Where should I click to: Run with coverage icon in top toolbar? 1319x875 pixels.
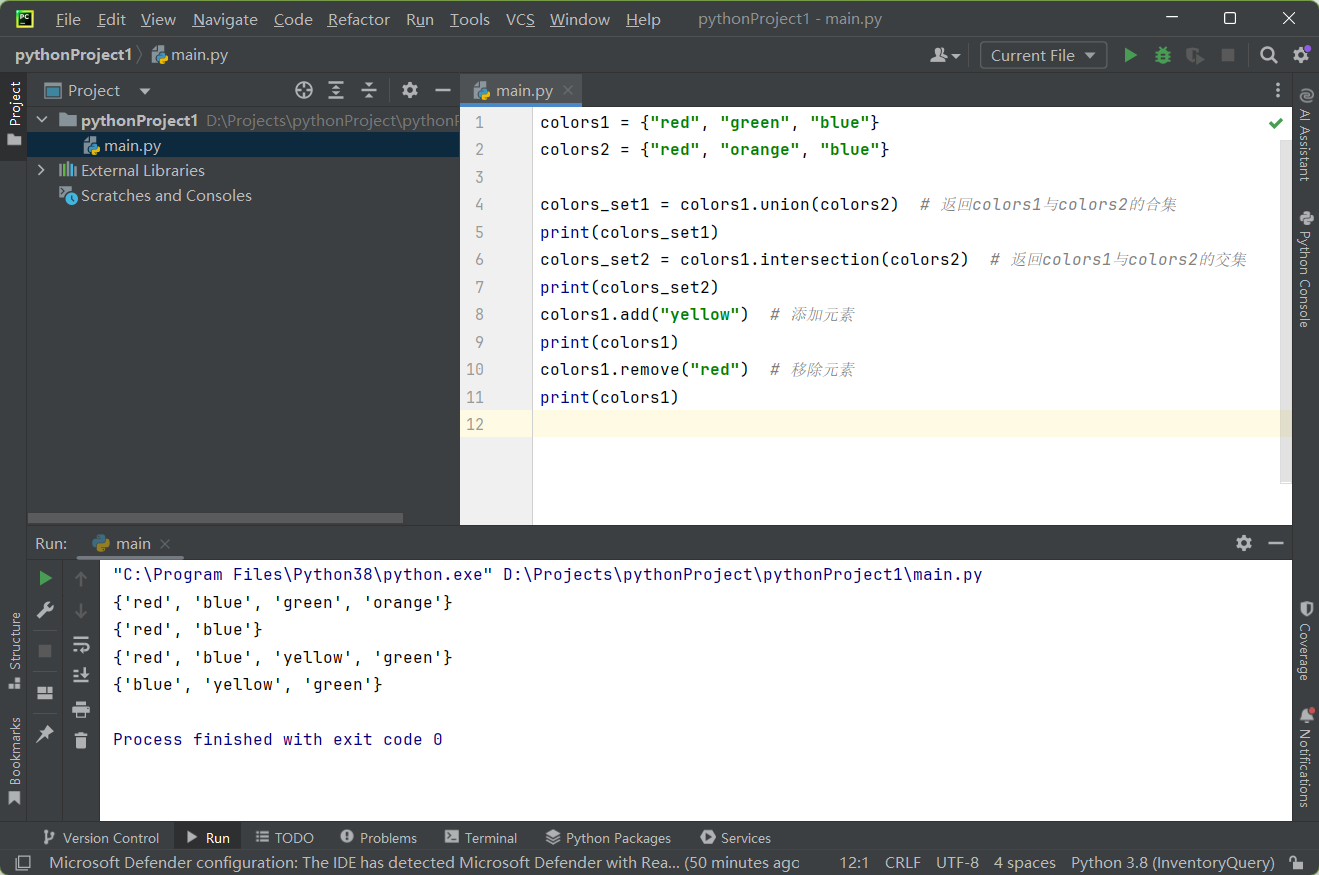1195,56
